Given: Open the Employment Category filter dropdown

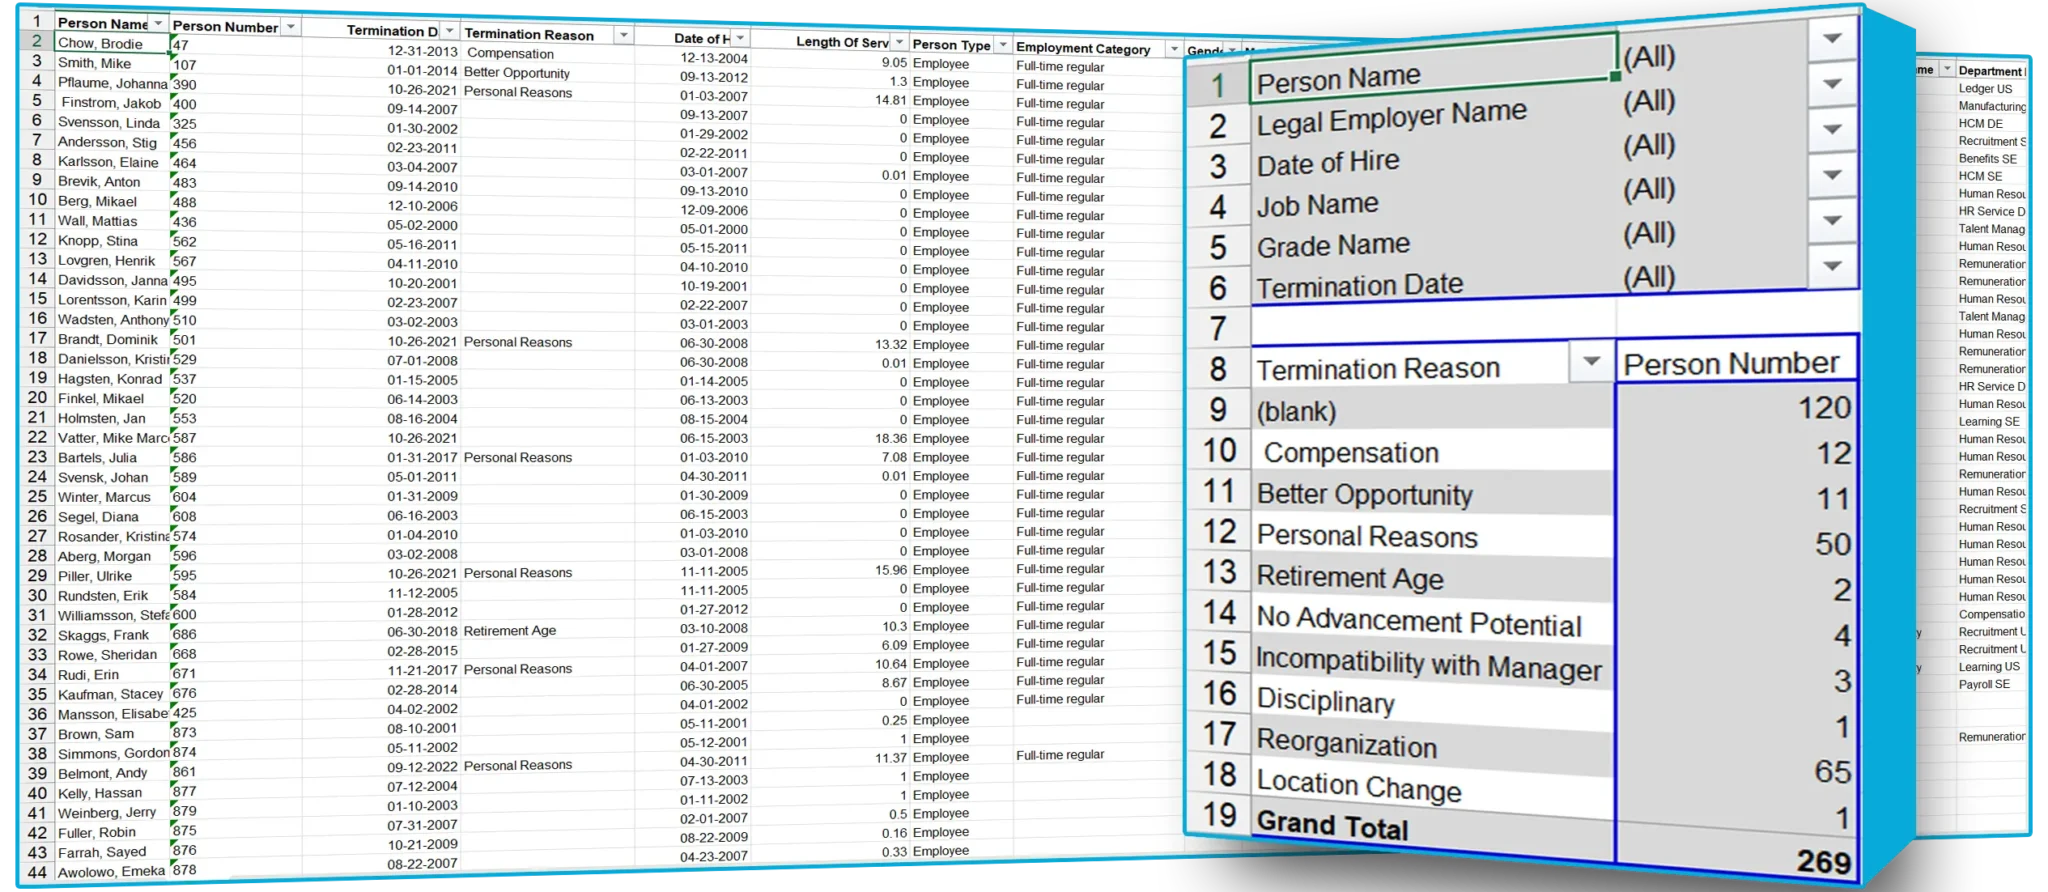Looking at the screenshot, I should [x=1174, y=49].
